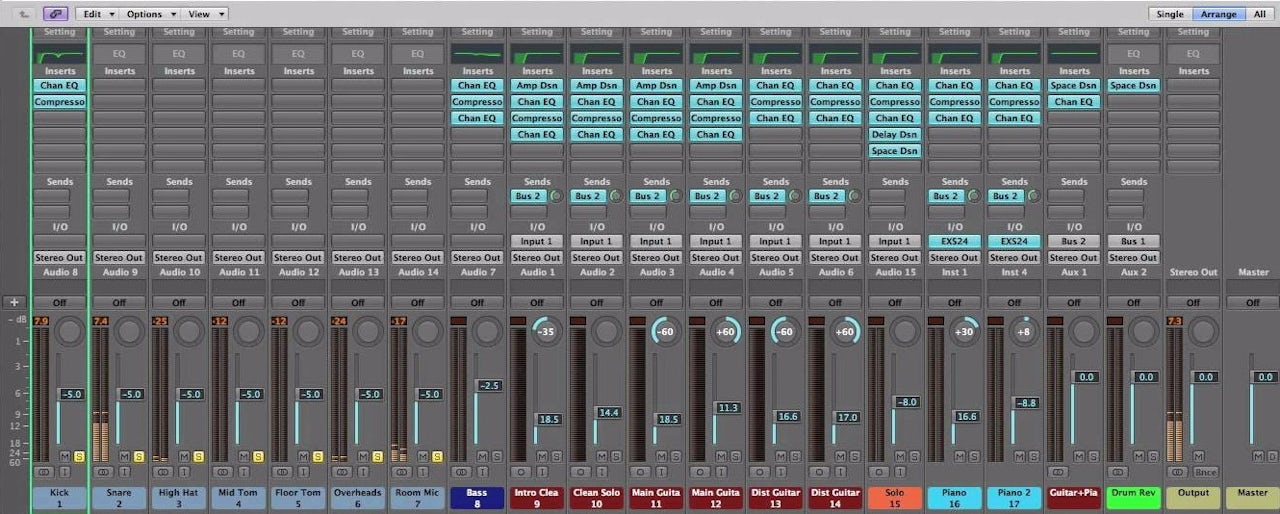Click Kick channel pan knob
The image size is (1280, 514).
tap(69, 331)
